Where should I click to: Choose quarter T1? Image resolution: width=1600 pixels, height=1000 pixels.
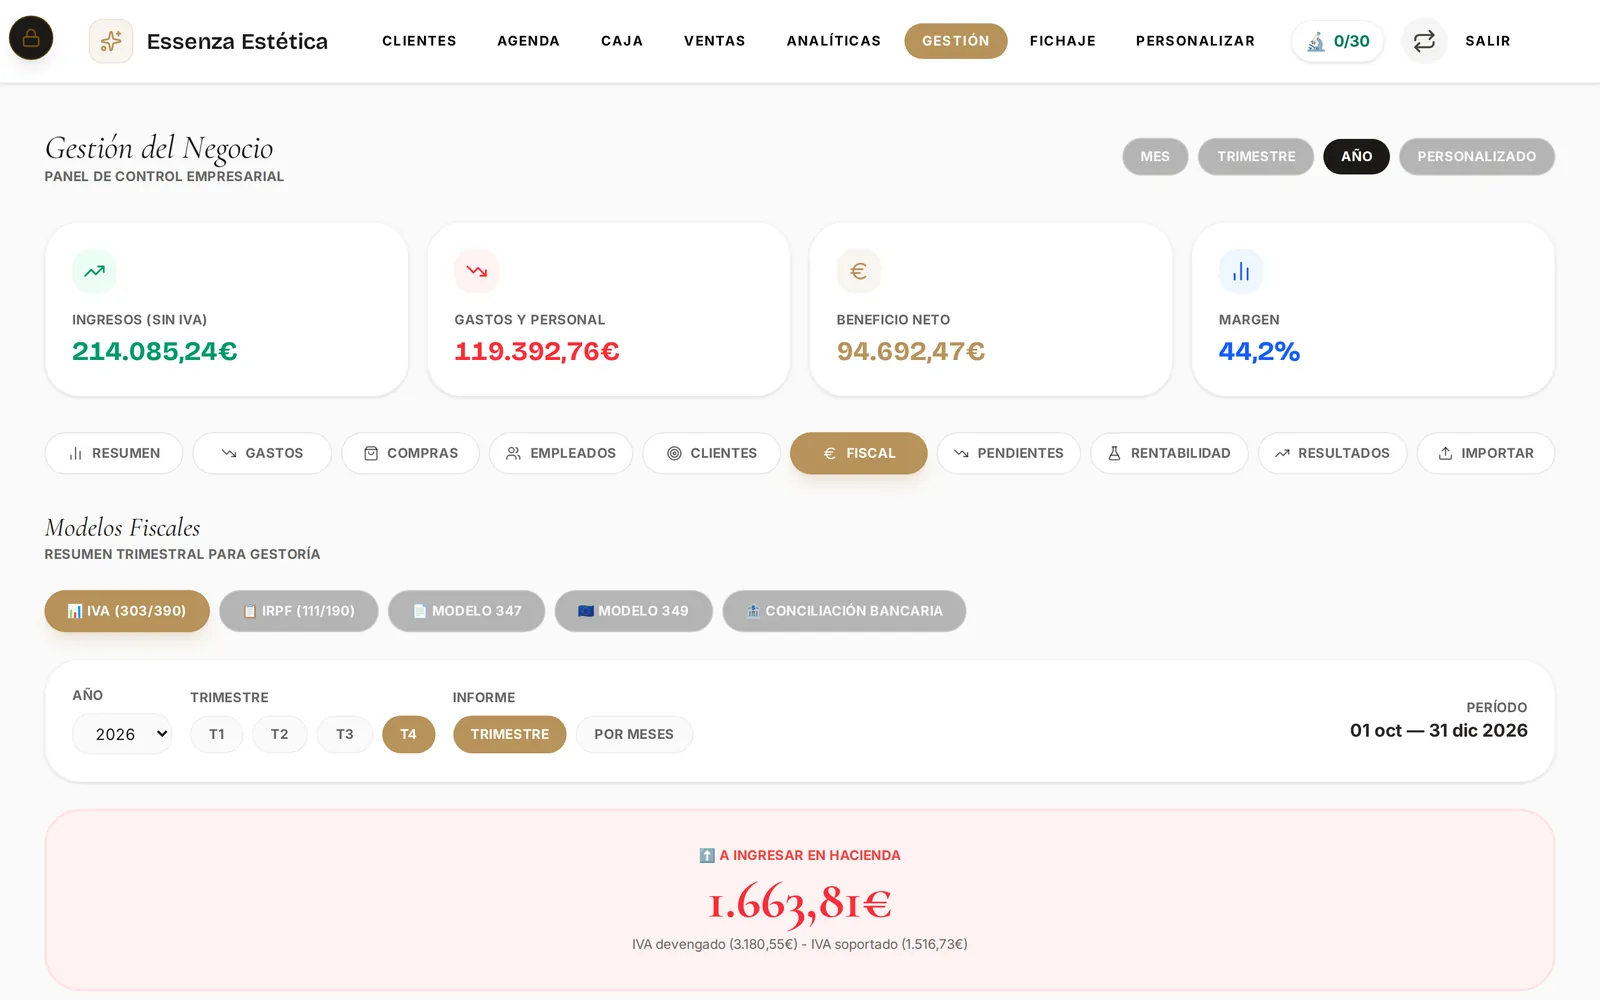tap(217, 734)
